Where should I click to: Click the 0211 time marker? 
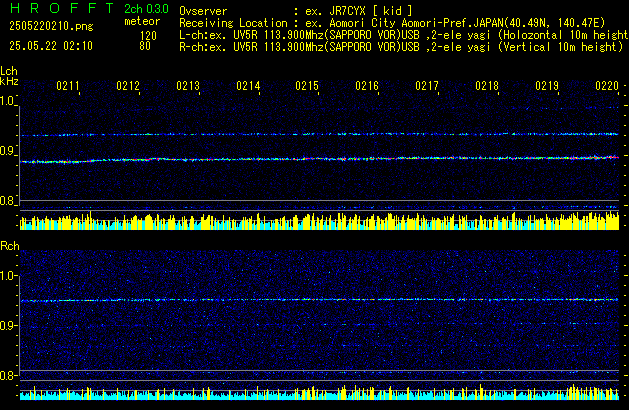pyautogui.click(x=68, y=86)
